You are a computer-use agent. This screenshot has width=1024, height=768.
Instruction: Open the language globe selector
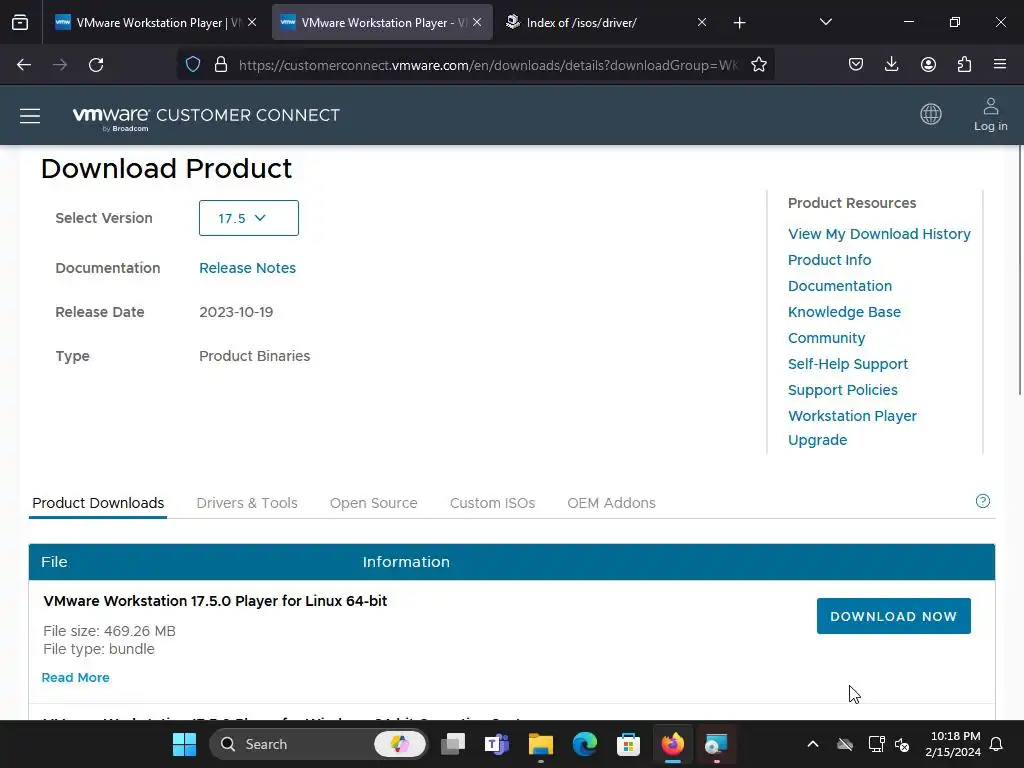tap(931, 114)
